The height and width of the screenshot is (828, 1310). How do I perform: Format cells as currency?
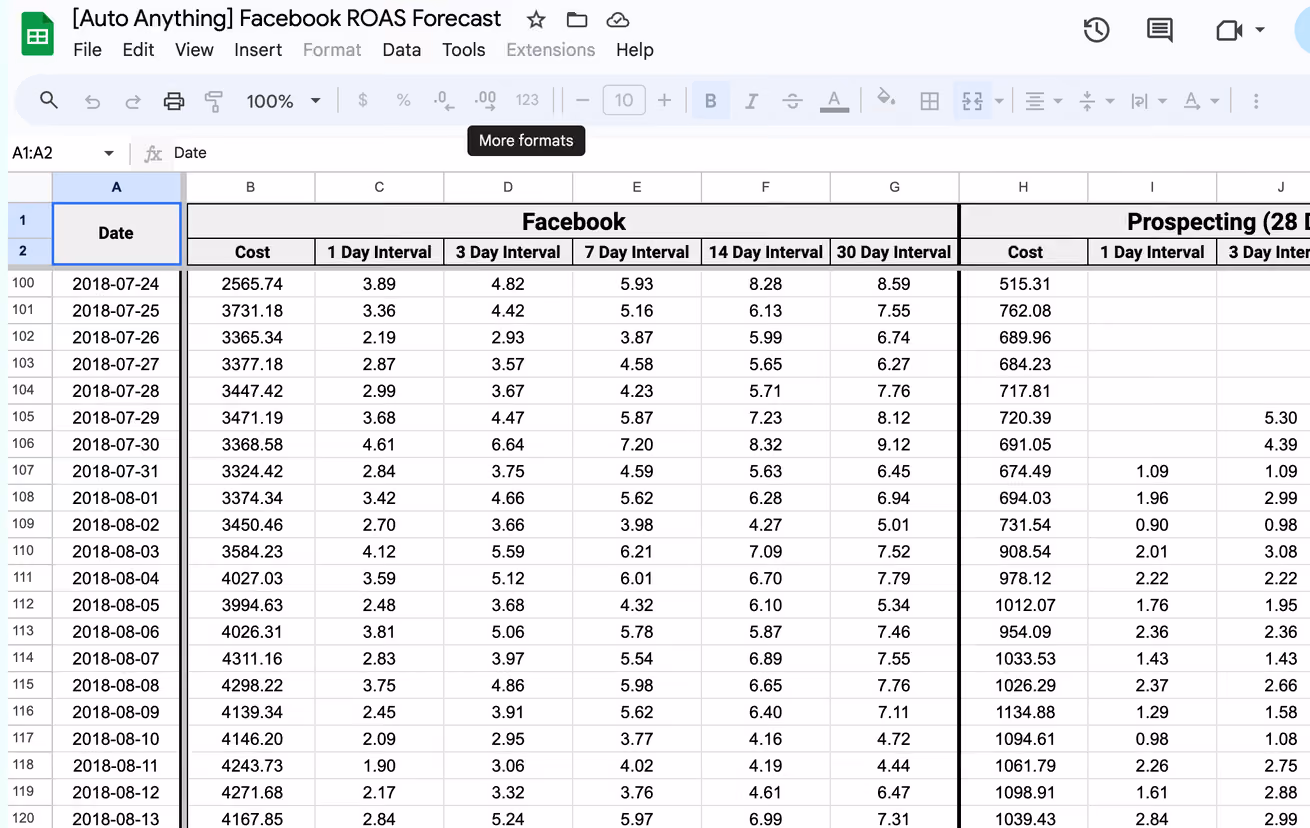pos(362,100)
